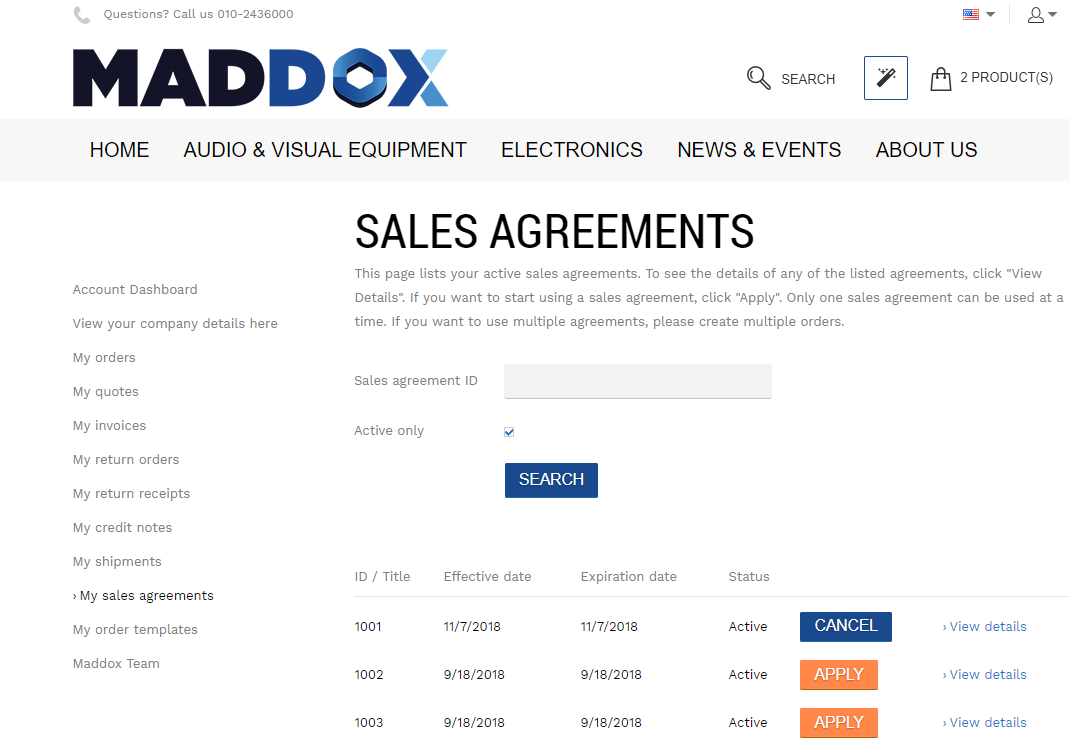Apply sales agreement 1002
1069x749 pixels.
coord(839,675)
